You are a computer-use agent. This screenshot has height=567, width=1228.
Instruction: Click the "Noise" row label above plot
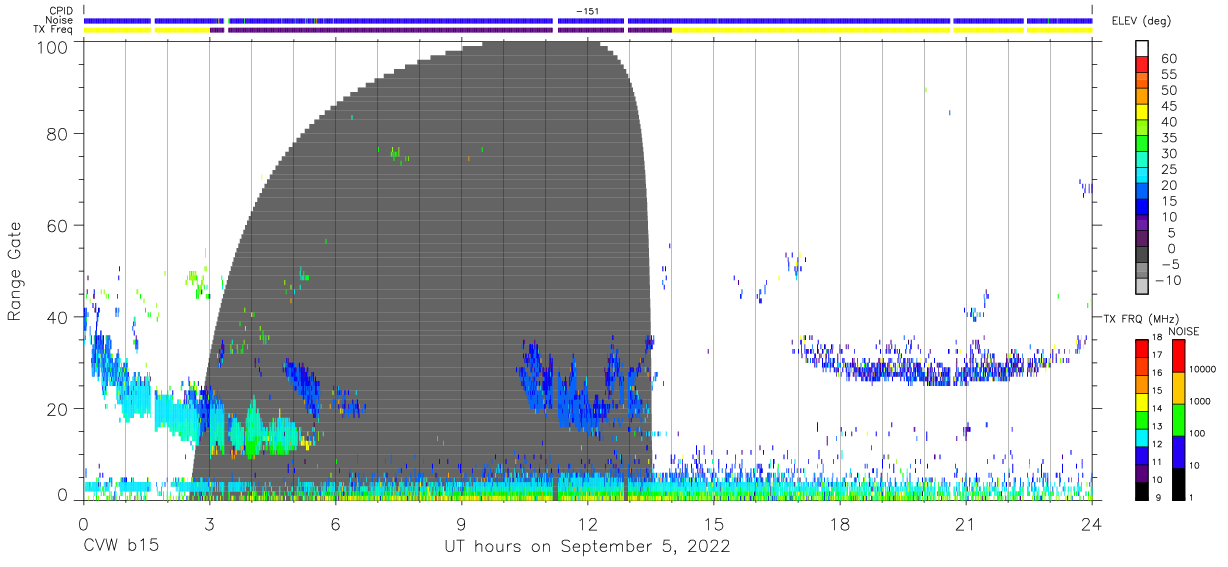[x=61, y=20]
